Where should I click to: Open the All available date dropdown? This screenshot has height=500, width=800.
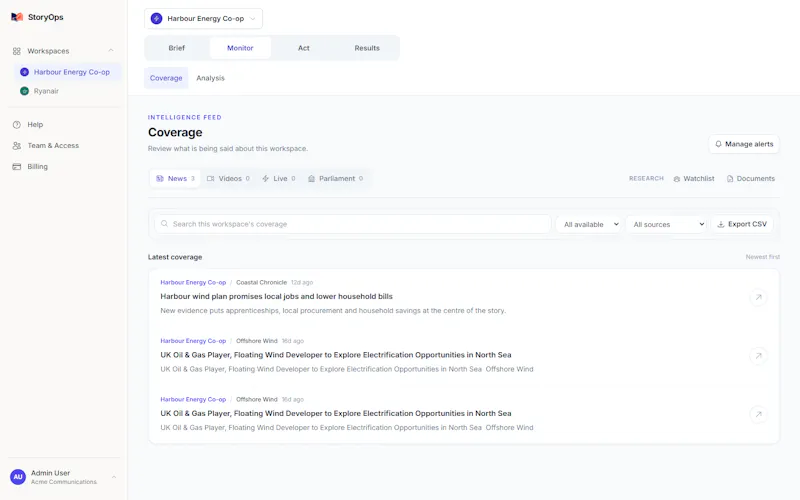tap(589, 224)
